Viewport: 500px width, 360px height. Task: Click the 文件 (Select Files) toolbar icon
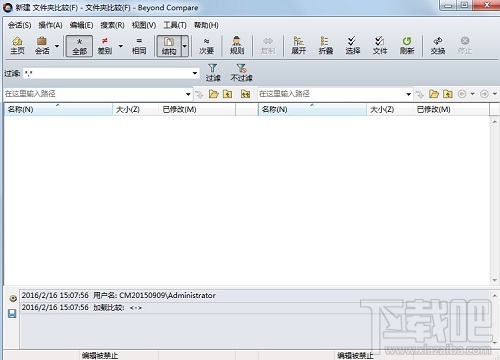380,46
